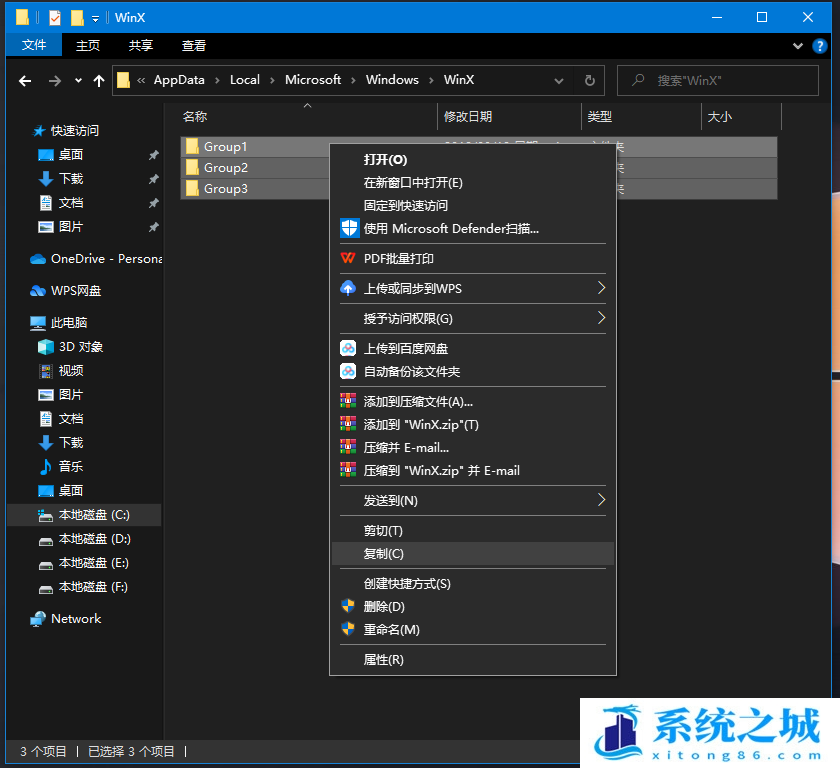Screen dimensions: 840x768
Task: Open pinned 下载 under quick access
Action: [x=70, y=178]
